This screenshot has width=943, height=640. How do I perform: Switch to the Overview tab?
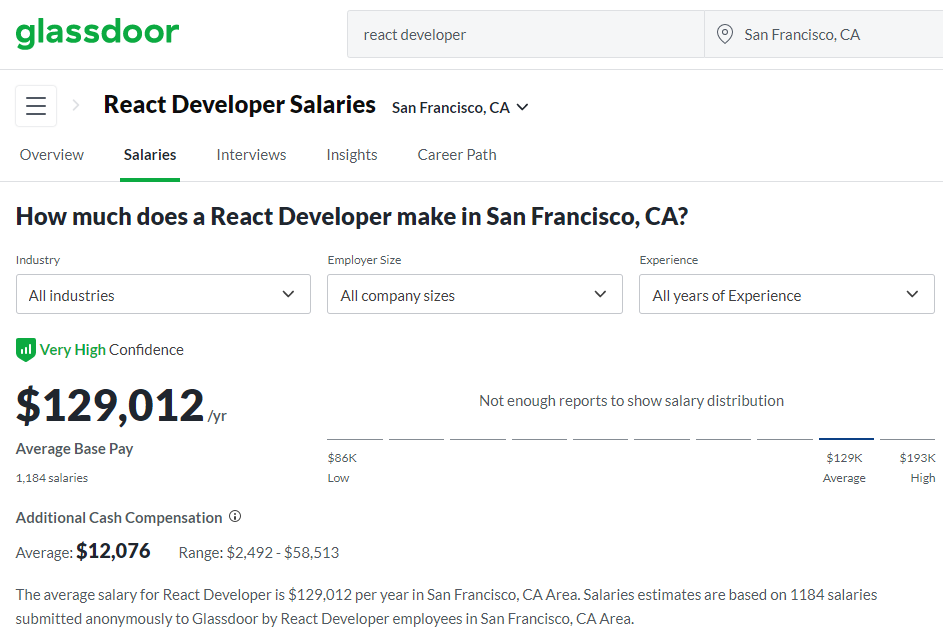(52, 155)
